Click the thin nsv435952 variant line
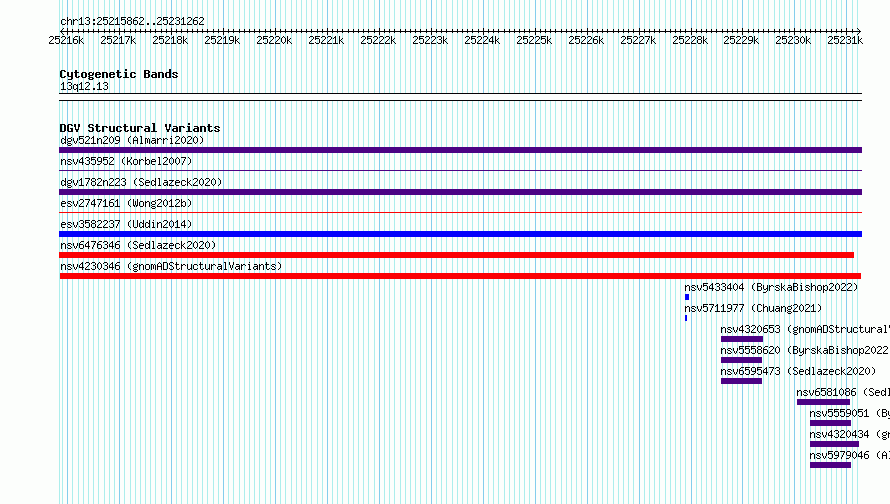The height and width of the screenshot is (504, 890). click(x=460, y=170)
